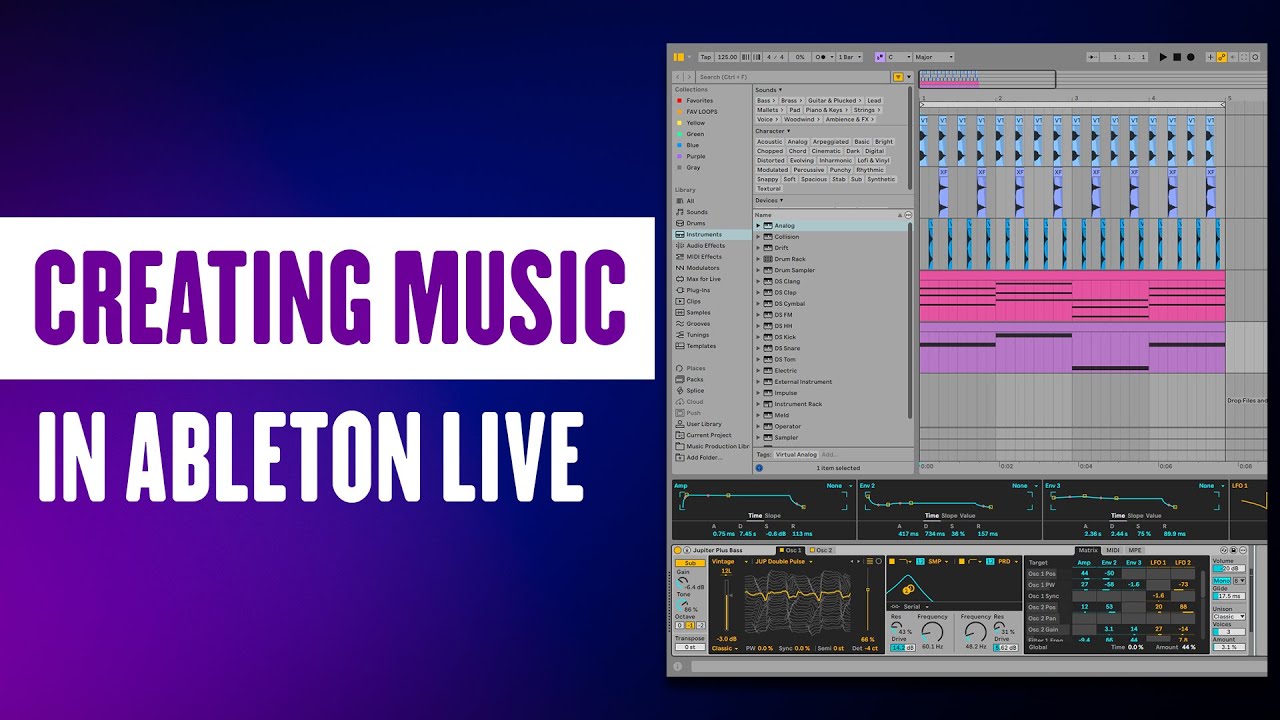This screenshot has height=720, width=1280.
Task: Click the Virtual Analog tag
Action: pos(797,454)
